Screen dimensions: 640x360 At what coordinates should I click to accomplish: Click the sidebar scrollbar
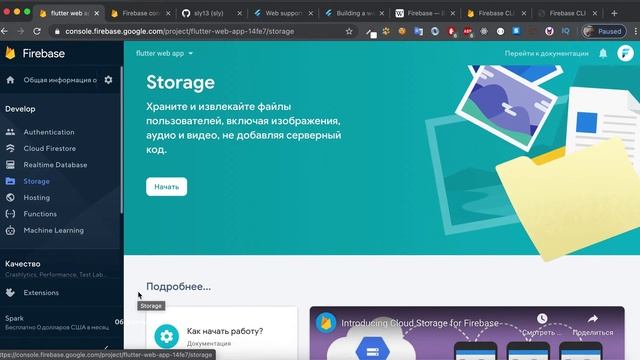pyautogui.click(x=122, y=139)
